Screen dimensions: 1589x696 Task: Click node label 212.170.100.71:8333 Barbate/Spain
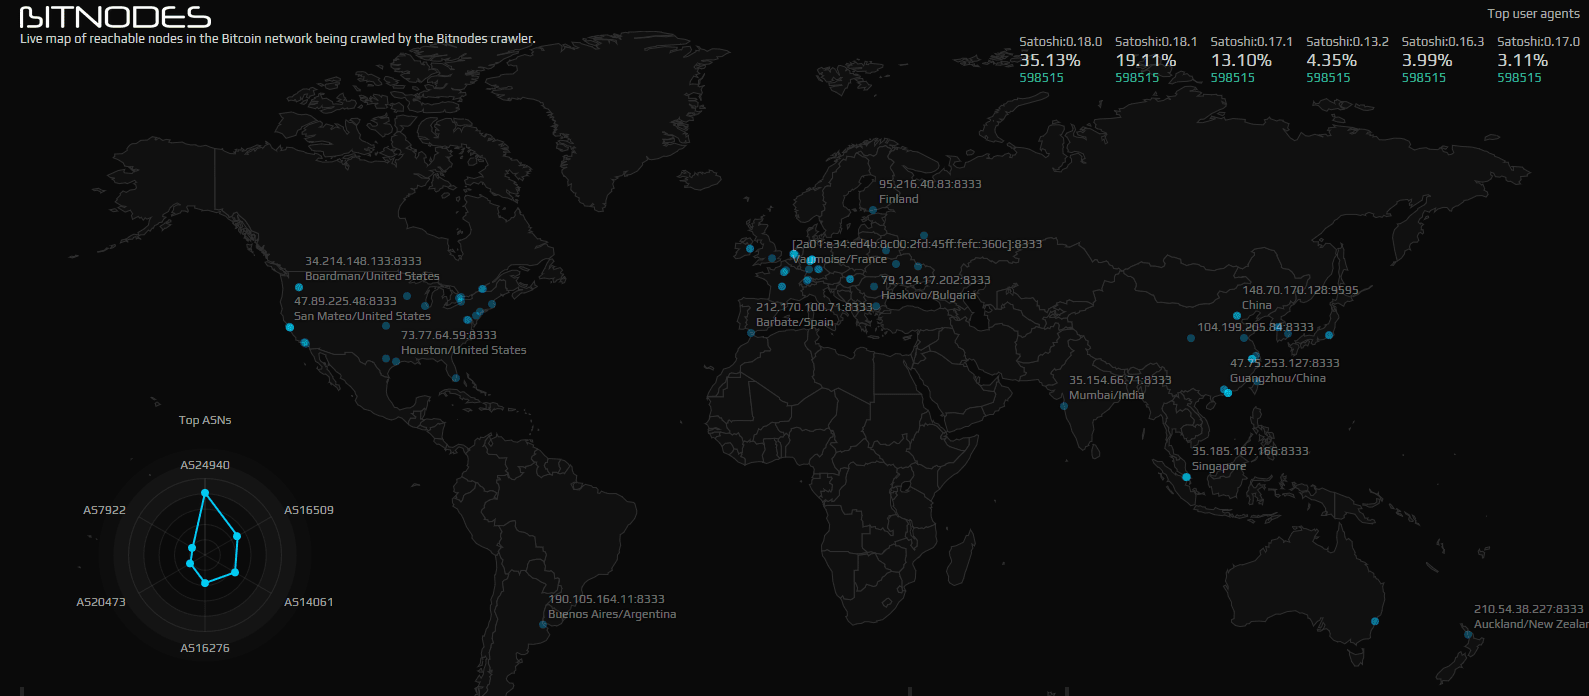coord(814,314)
